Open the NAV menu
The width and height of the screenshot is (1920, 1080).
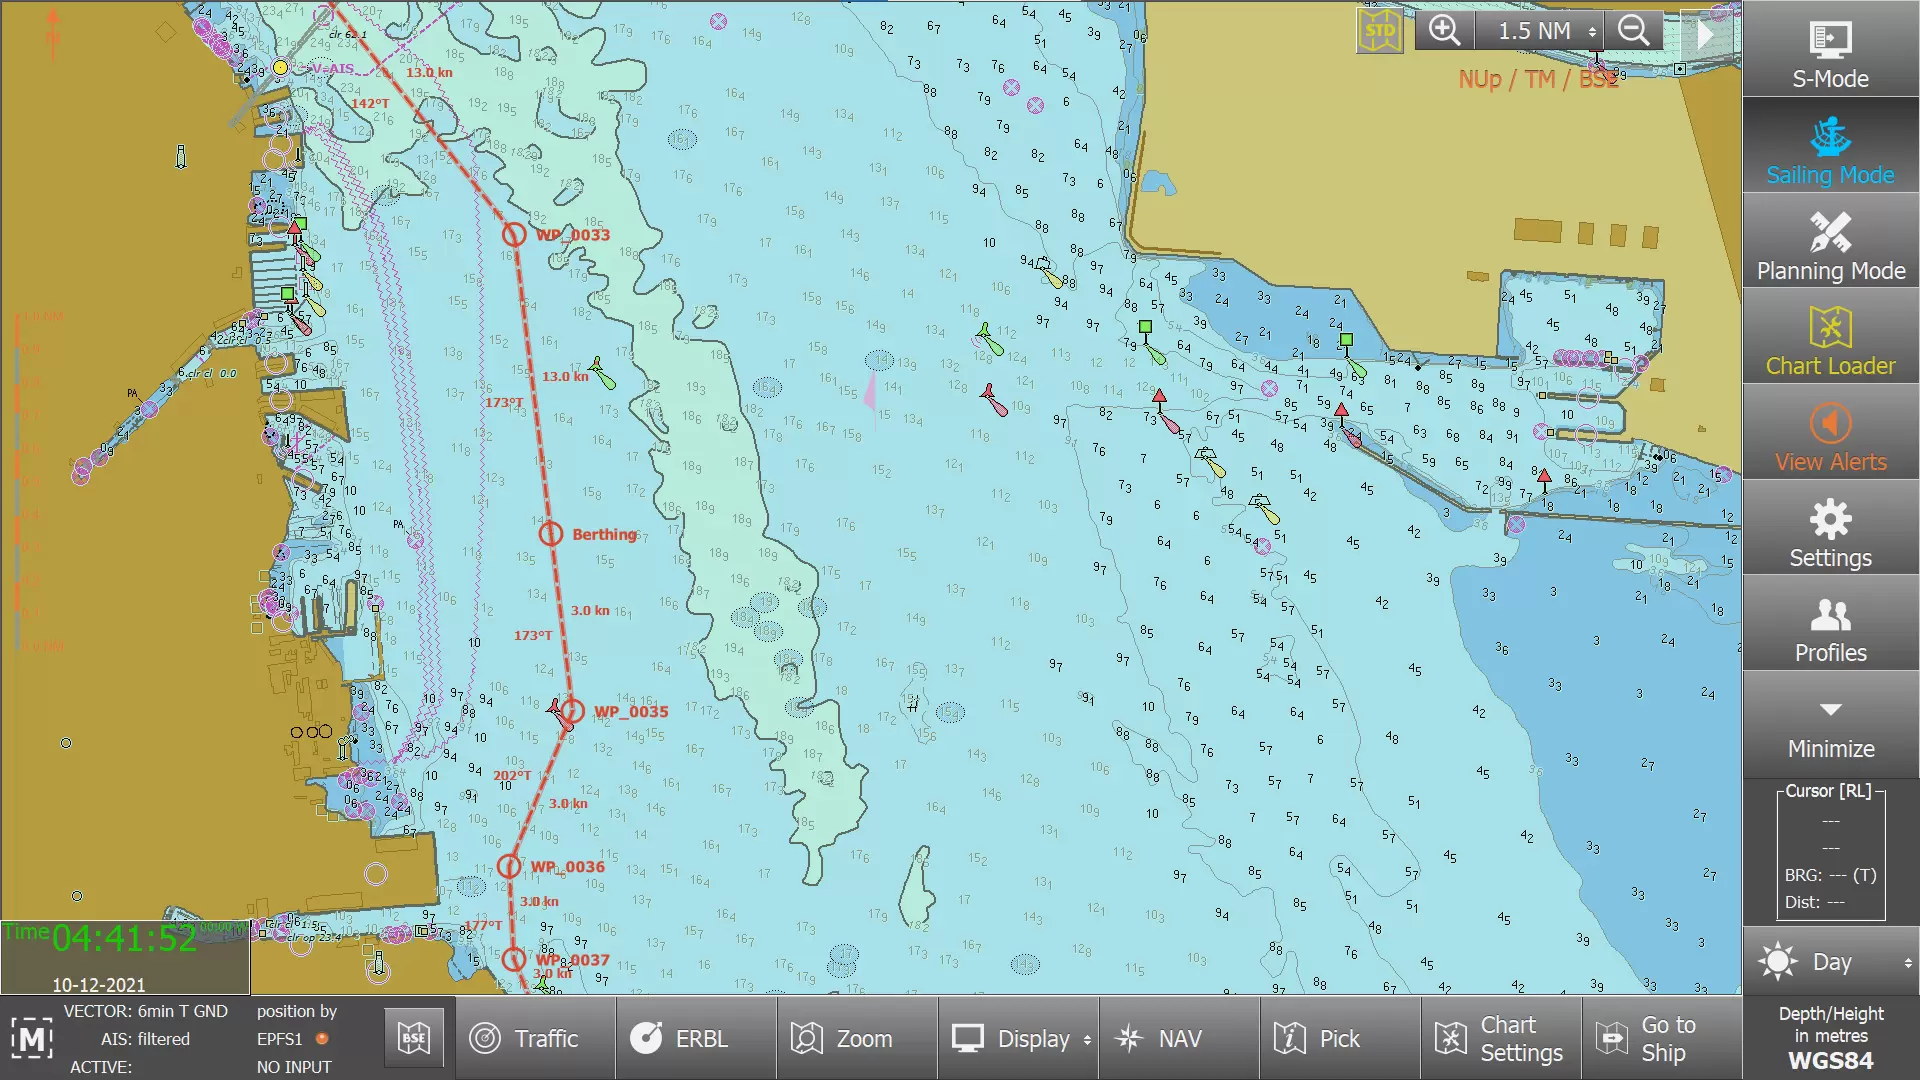pyautogui.click(x=1179, y=1039)
